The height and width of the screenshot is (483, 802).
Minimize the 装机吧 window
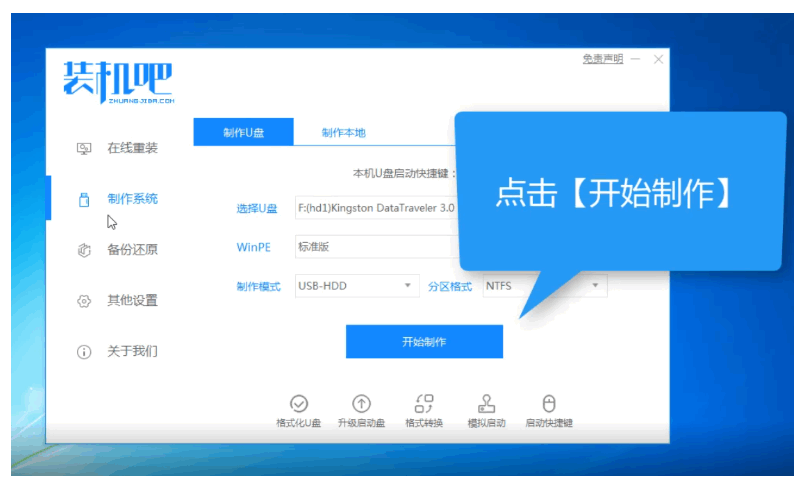(636, 59)
